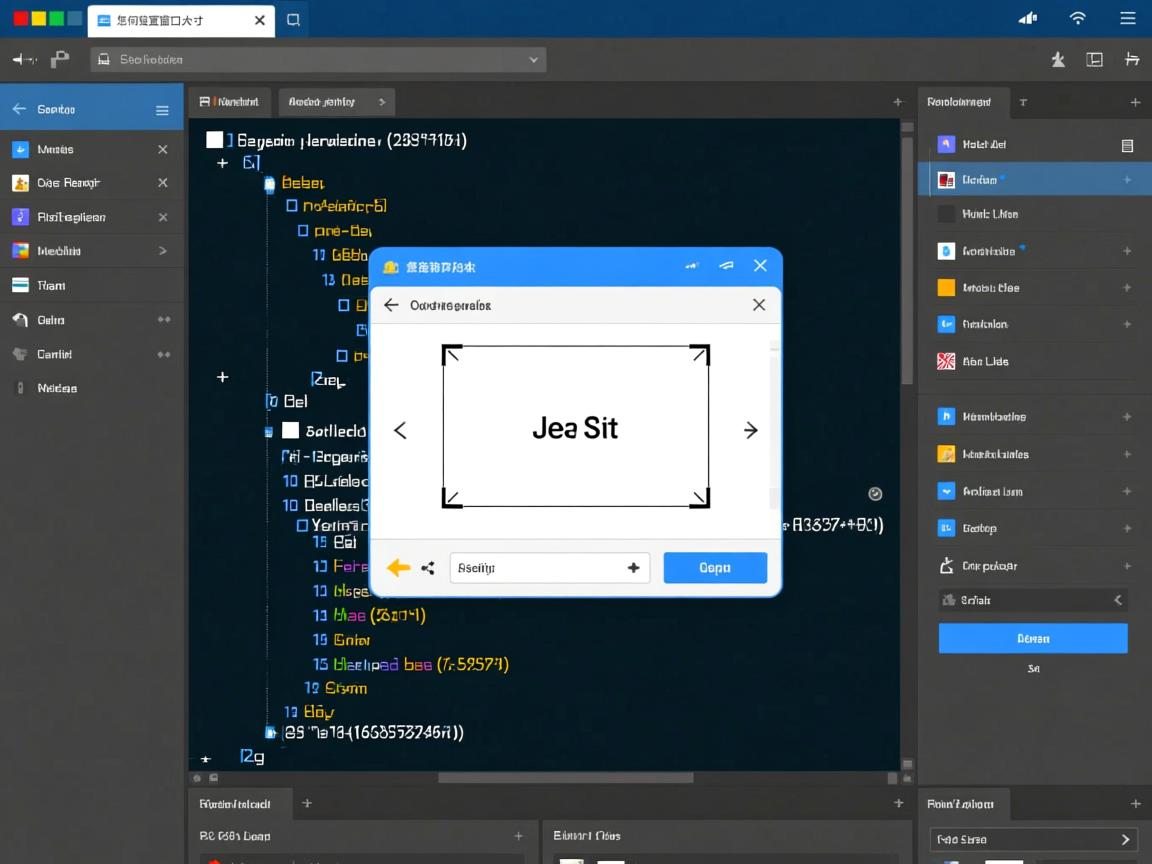The height and width of the screenshot is (864, 1152).
Task: Expand the plus node below the tree root
Action: click(x=222, y=162)
